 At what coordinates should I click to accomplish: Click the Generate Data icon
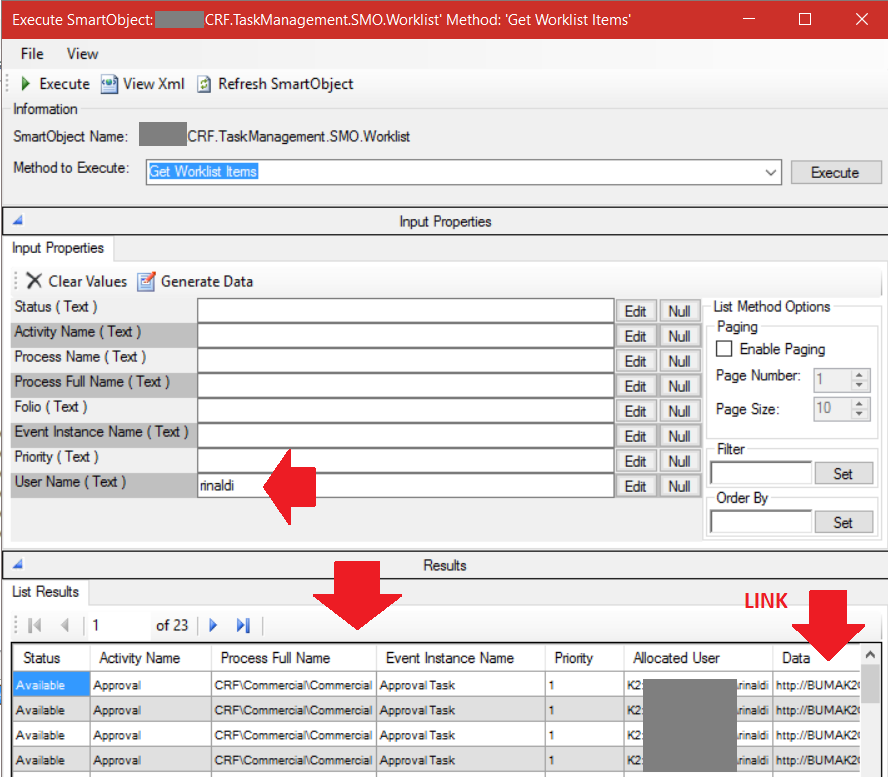click(x=146, y=281)
